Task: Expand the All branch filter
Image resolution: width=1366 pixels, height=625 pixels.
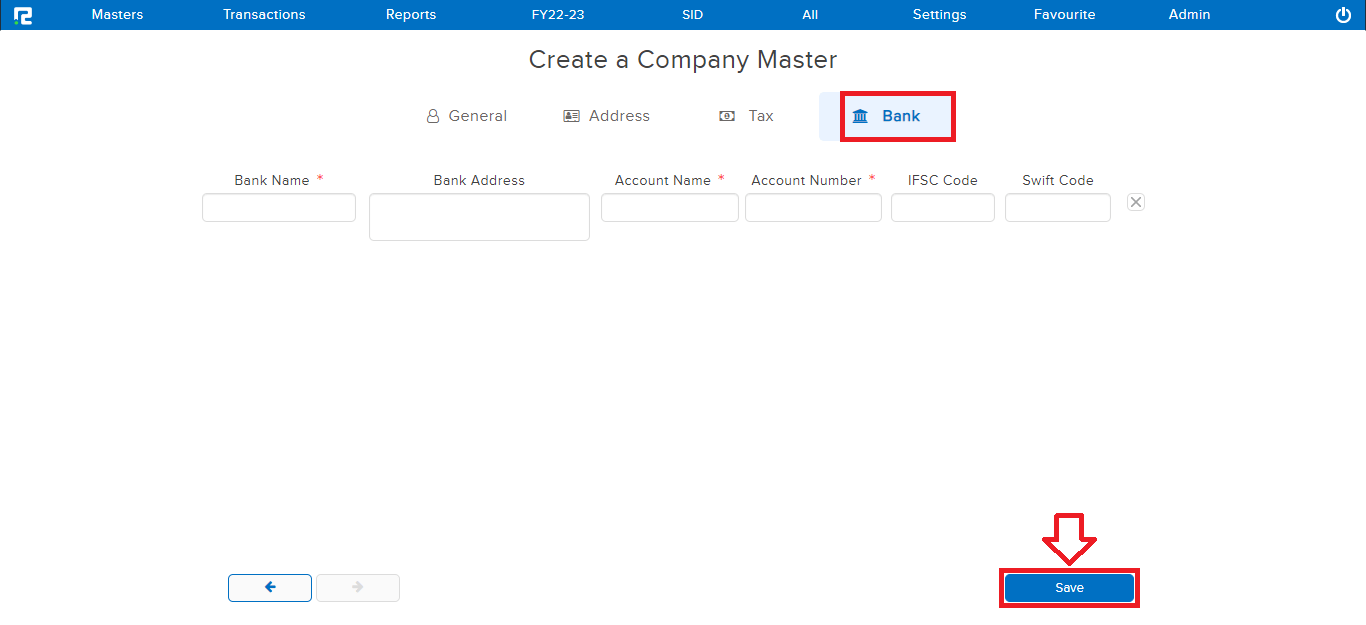Action: pos(810,15)
